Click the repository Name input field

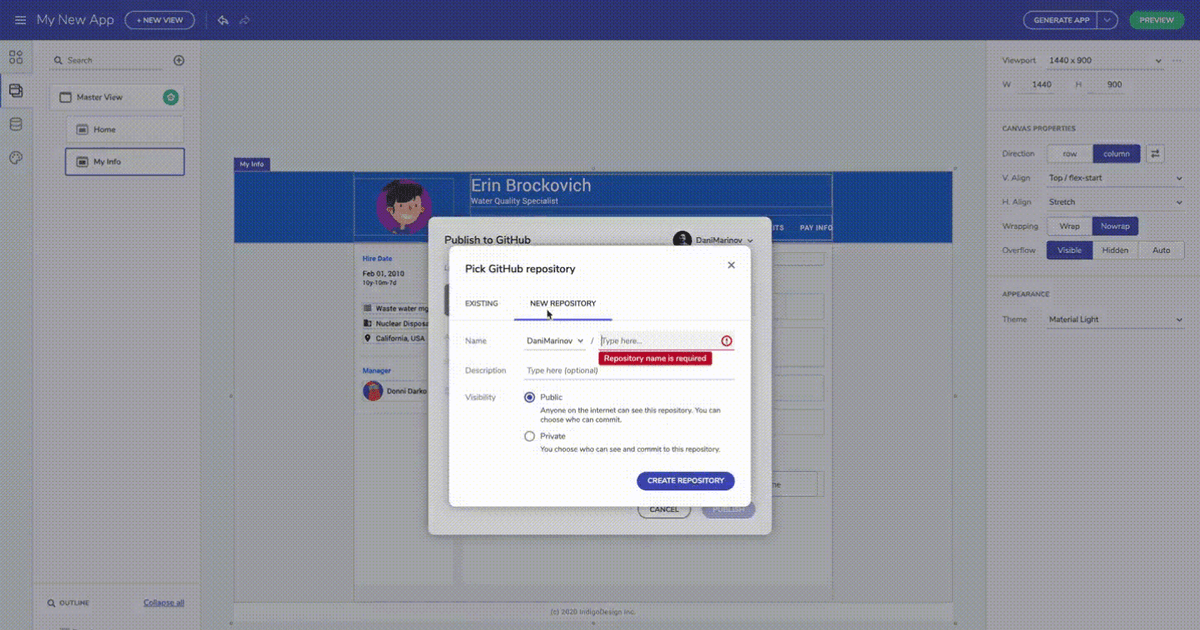click(x=655, y=340)
